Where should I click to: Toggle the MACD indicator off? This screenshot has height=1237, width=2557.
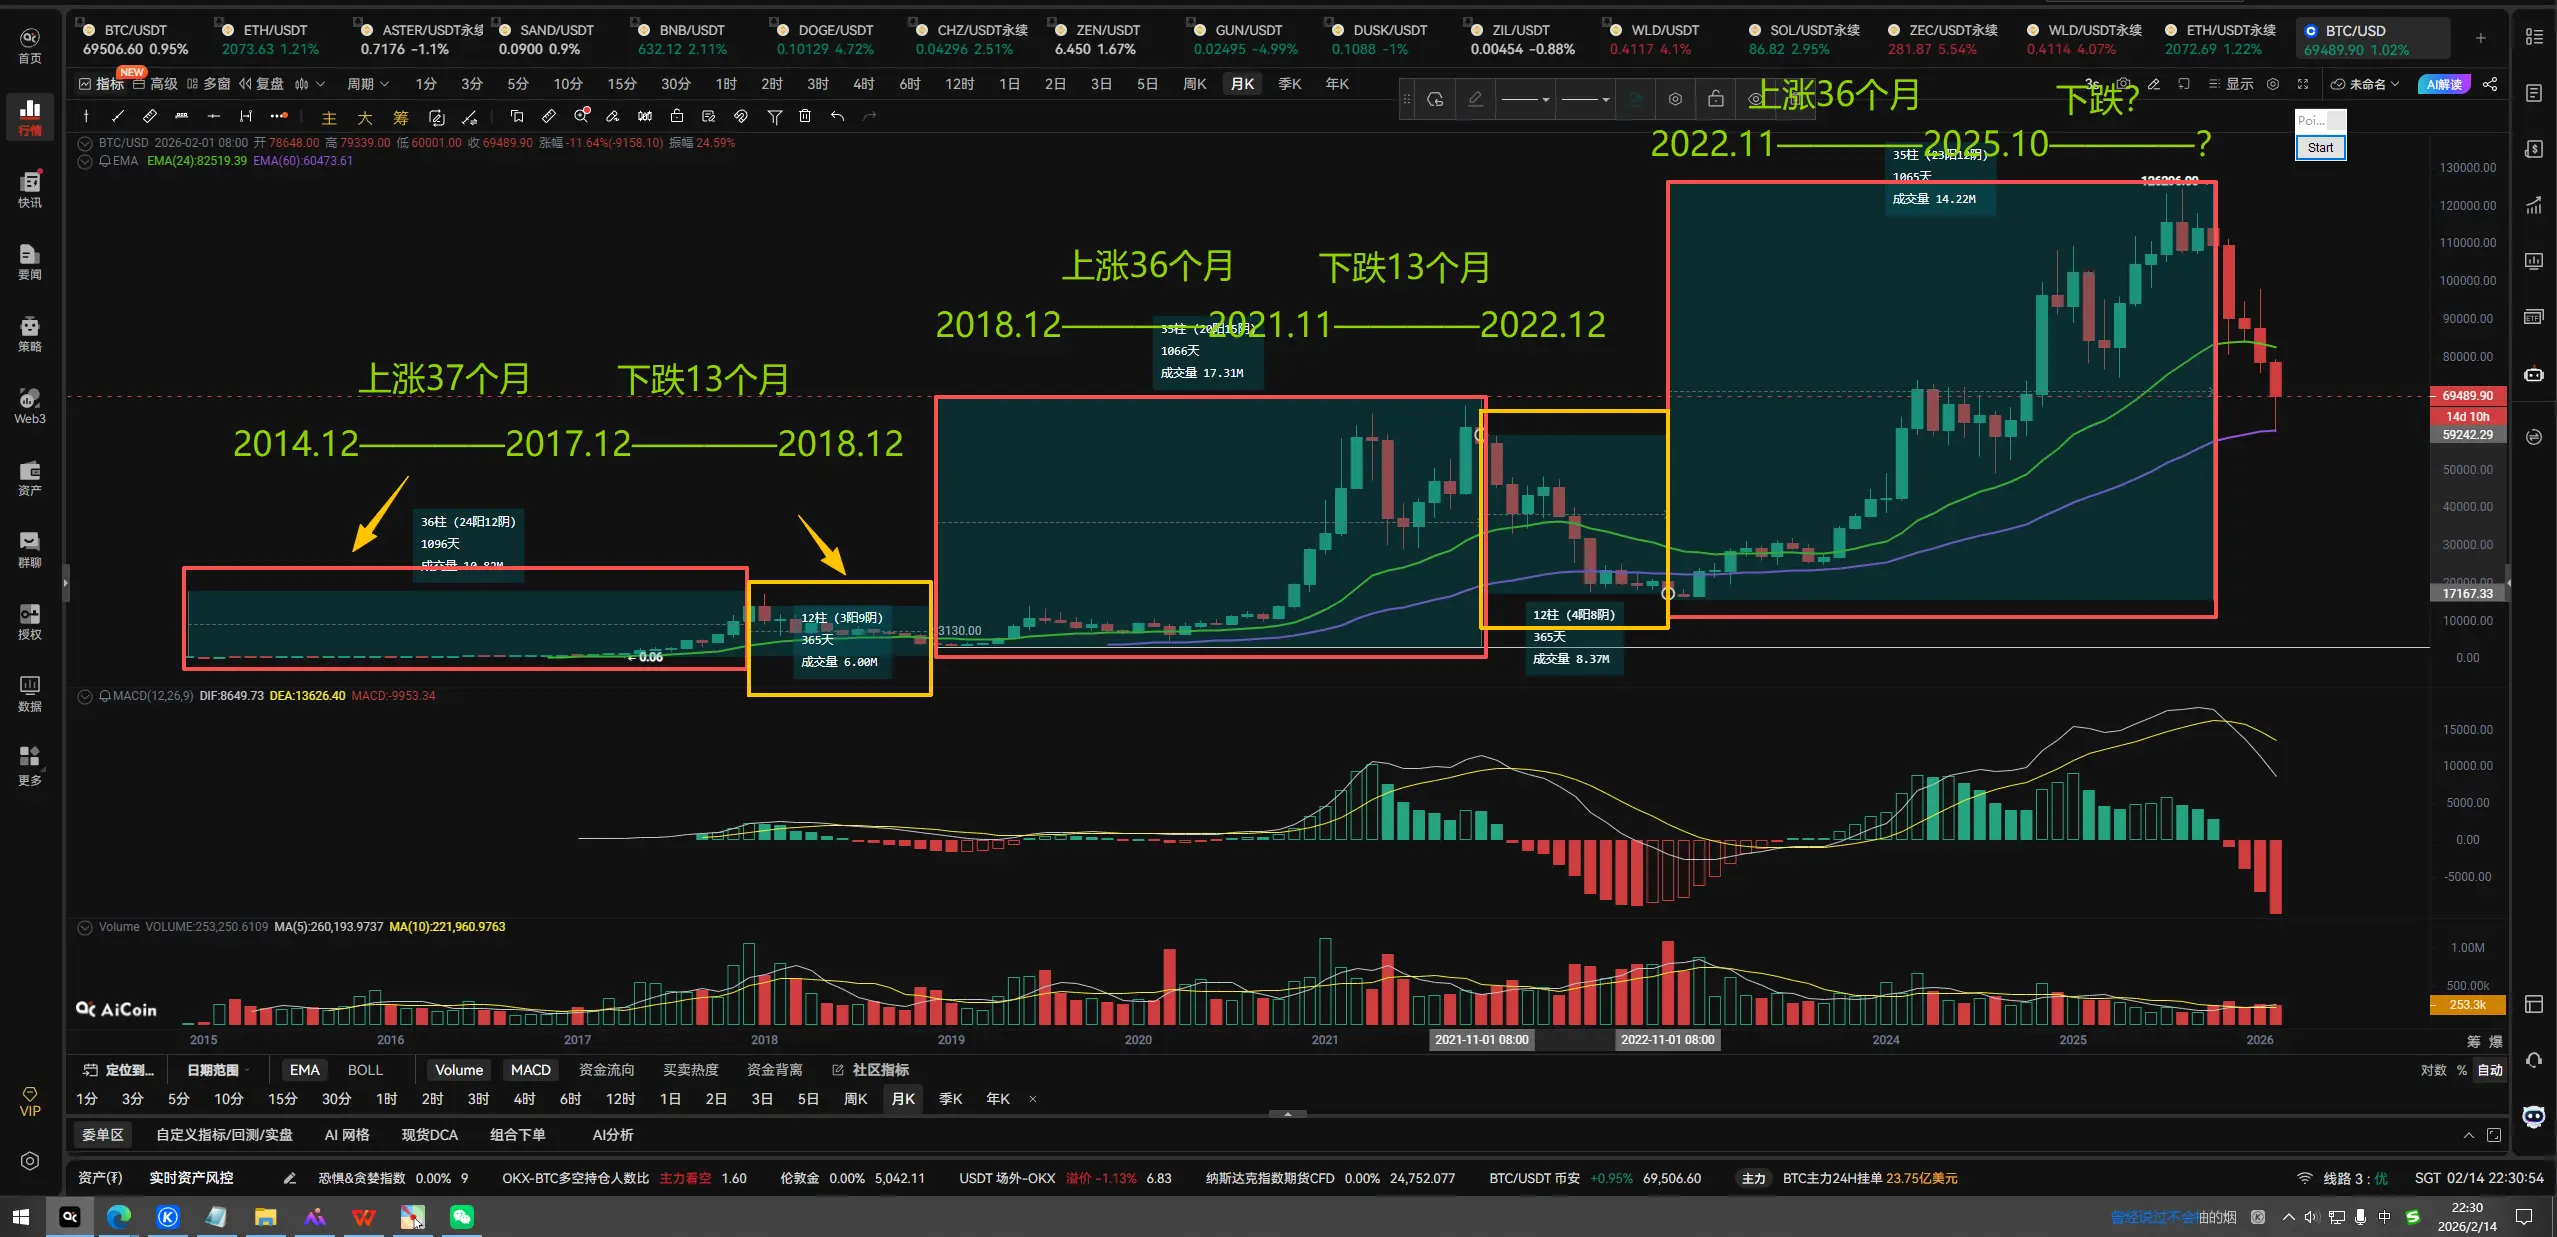point(530,1070)
